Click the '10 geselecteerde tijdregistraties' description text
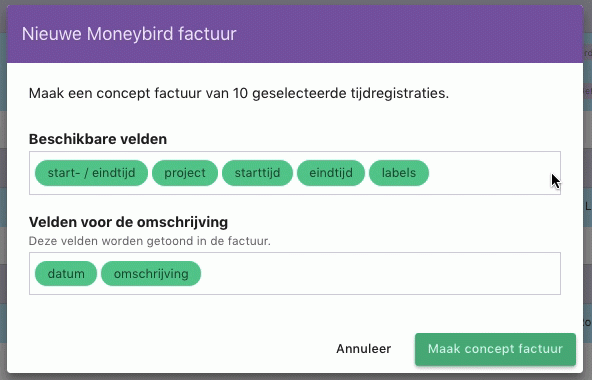This screenshot has width=592, height=380. tap(341, 93)
